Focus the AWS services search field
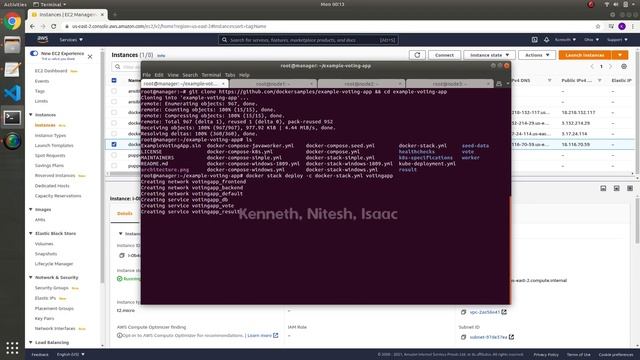 click(x=308, y=40)
